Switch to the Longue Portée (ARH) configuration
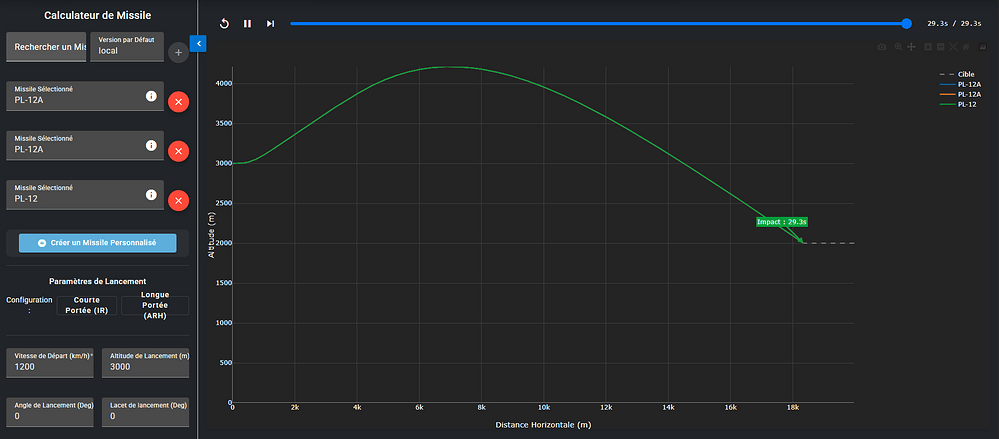 [x=155, y=305]
